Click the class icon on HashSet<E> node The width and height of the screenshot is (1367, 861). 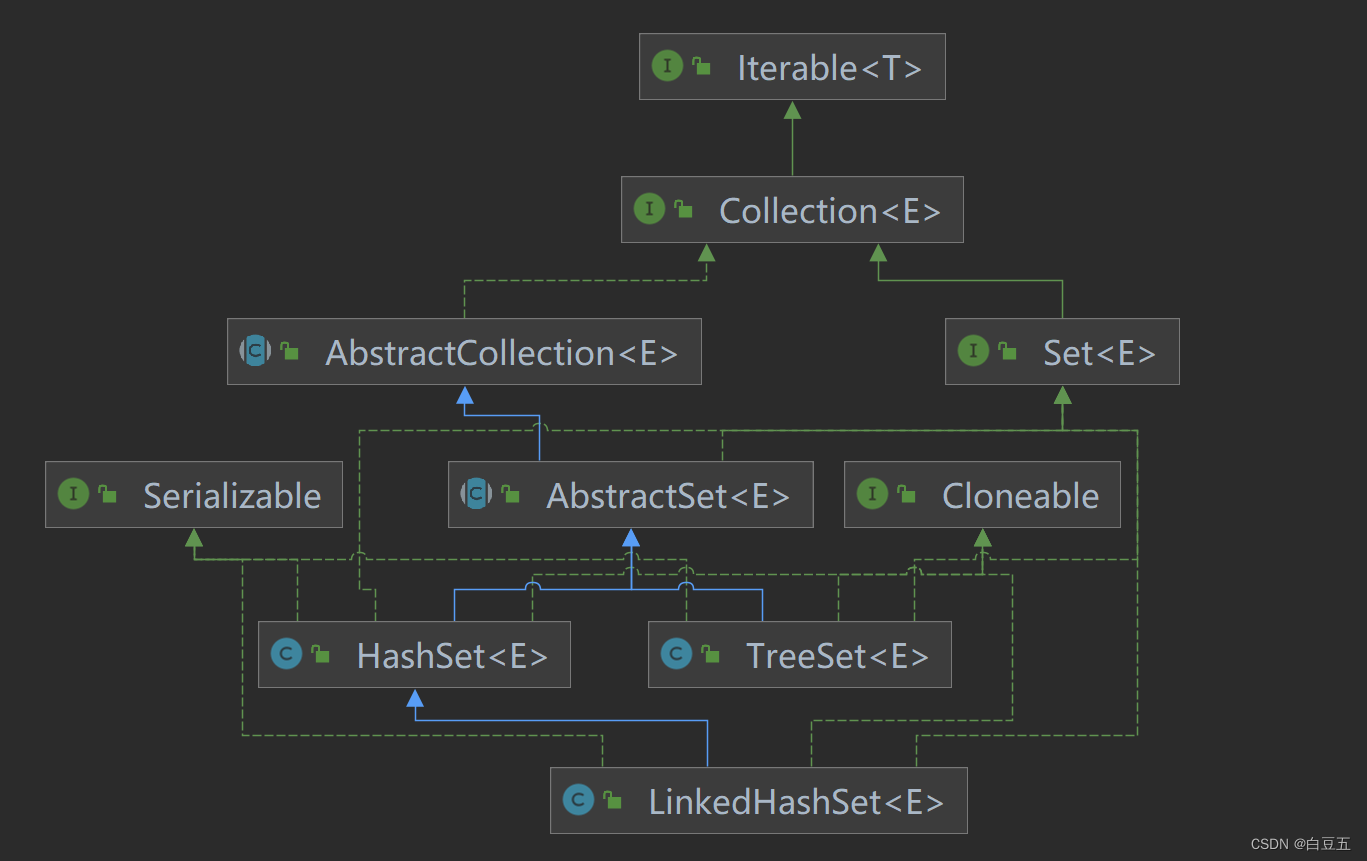coord(286,654)
